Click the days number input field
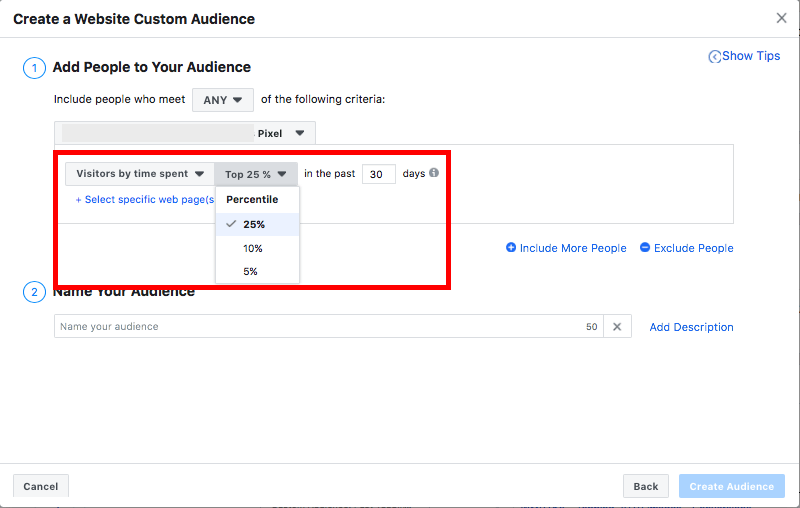The height and width of the screenshot is (508, 800). 378,174
